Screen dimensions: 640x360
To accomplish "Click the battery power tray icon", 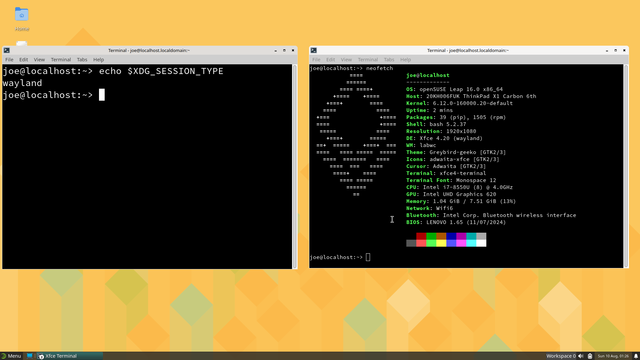I will point(590,356).
